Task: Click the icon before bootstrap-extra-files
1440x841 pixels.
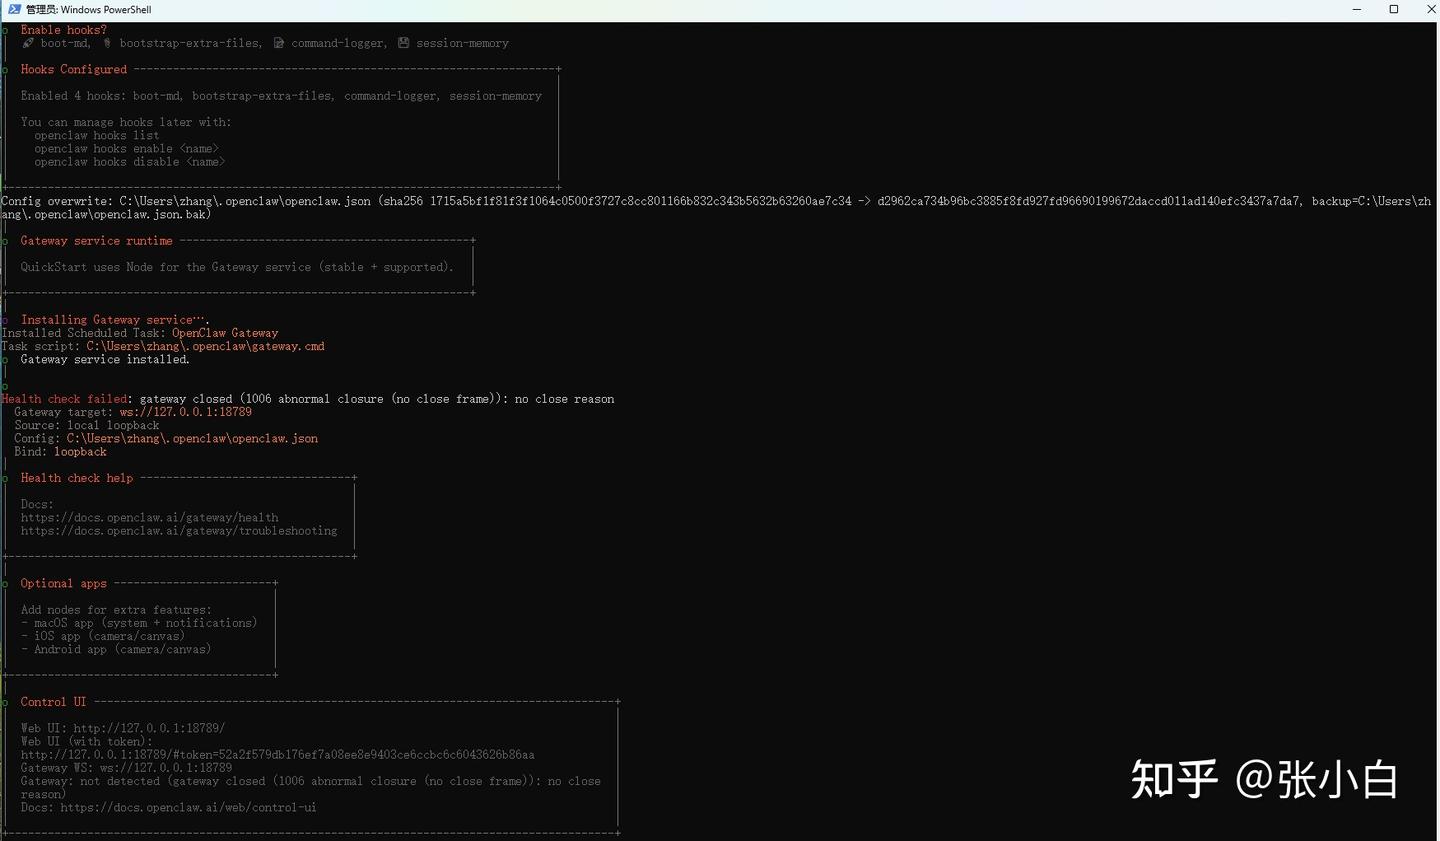Action: tap(107, 43)
